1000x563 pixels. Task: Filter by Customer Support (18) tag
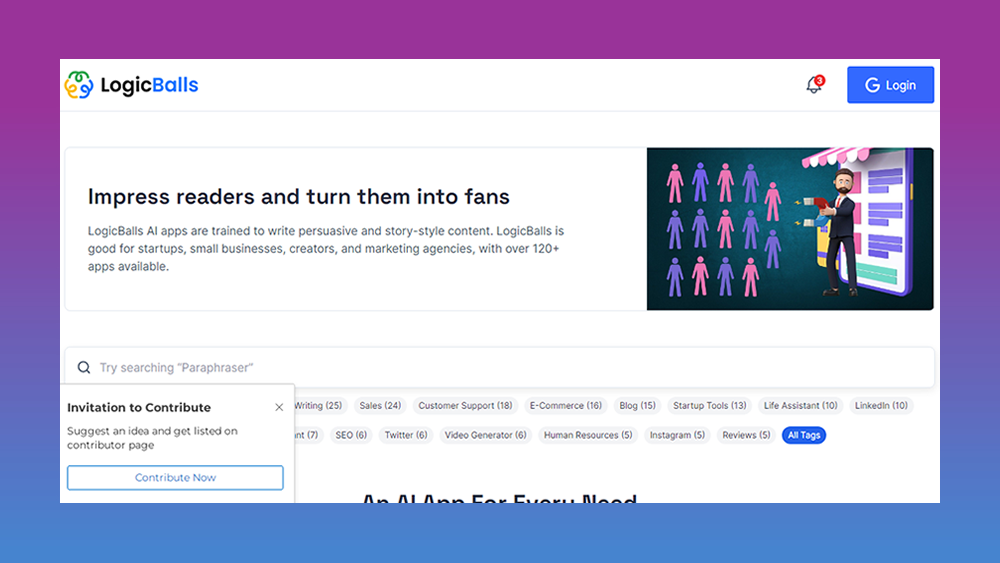click(465, 406)
